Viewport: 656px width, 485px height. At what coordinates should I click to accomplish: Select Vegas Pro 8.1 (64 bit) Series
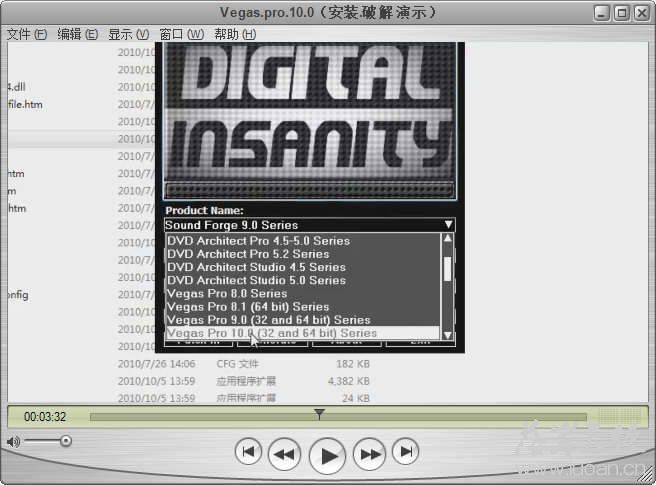click(303, 307)
